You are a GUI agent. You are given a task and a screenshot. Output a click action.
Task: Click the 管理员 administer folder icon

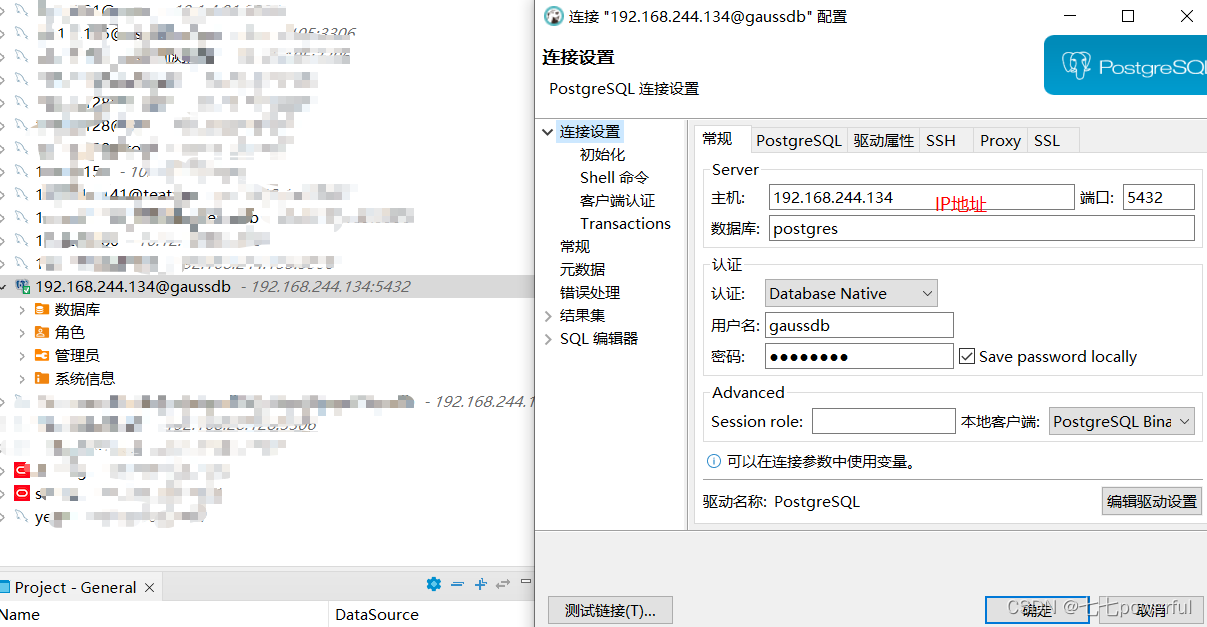click(x=42, y=356)
